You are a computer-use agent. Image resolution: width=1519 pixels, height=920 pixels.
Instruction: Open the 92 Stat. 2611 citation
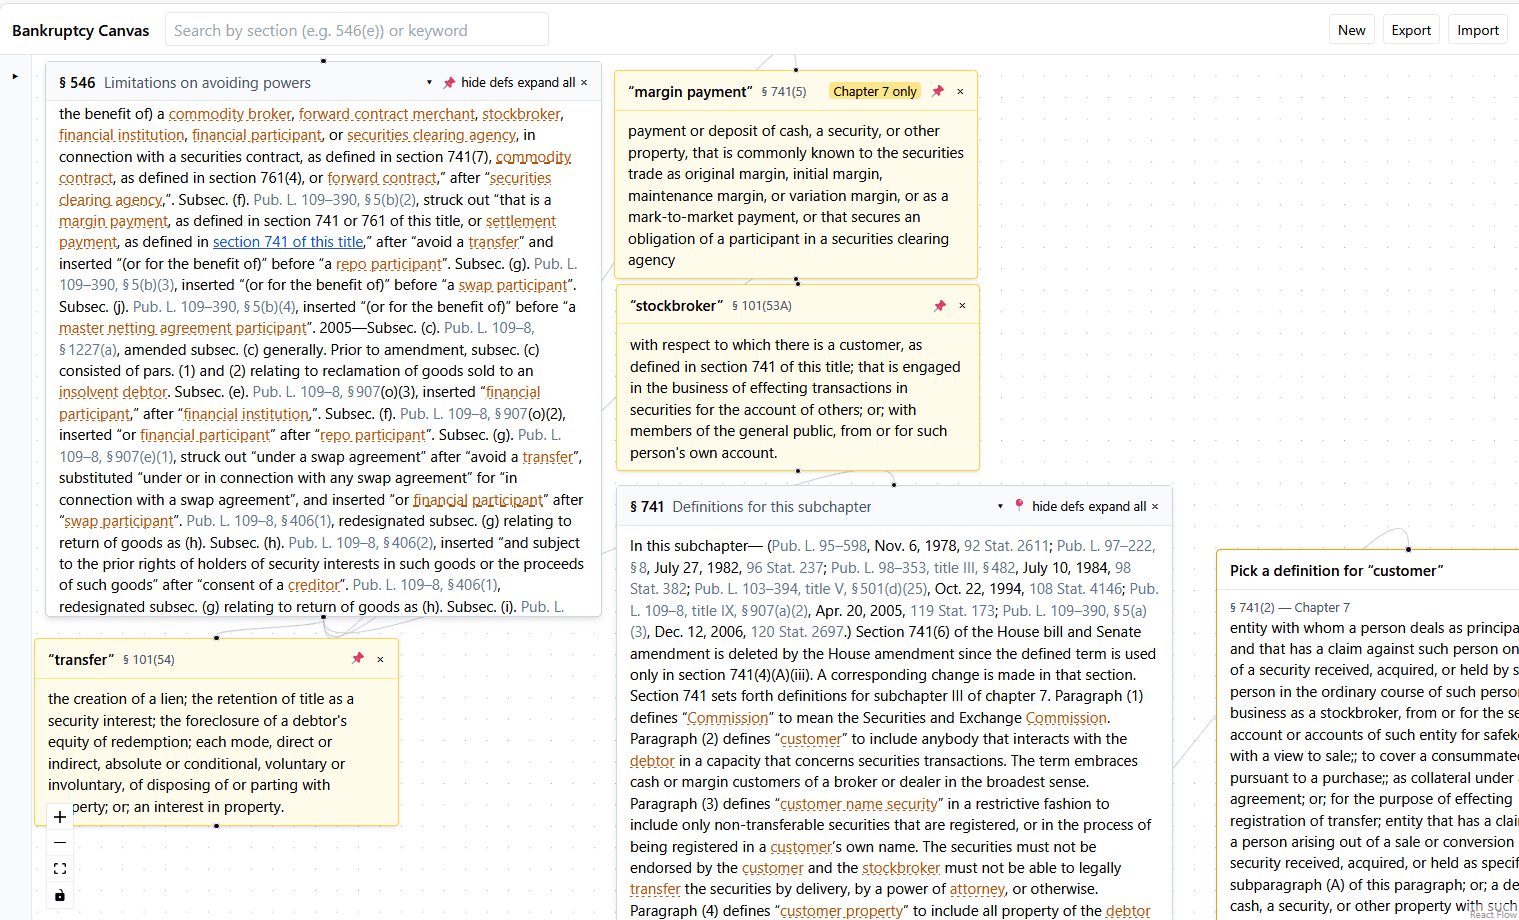[x=1006, y=546]
